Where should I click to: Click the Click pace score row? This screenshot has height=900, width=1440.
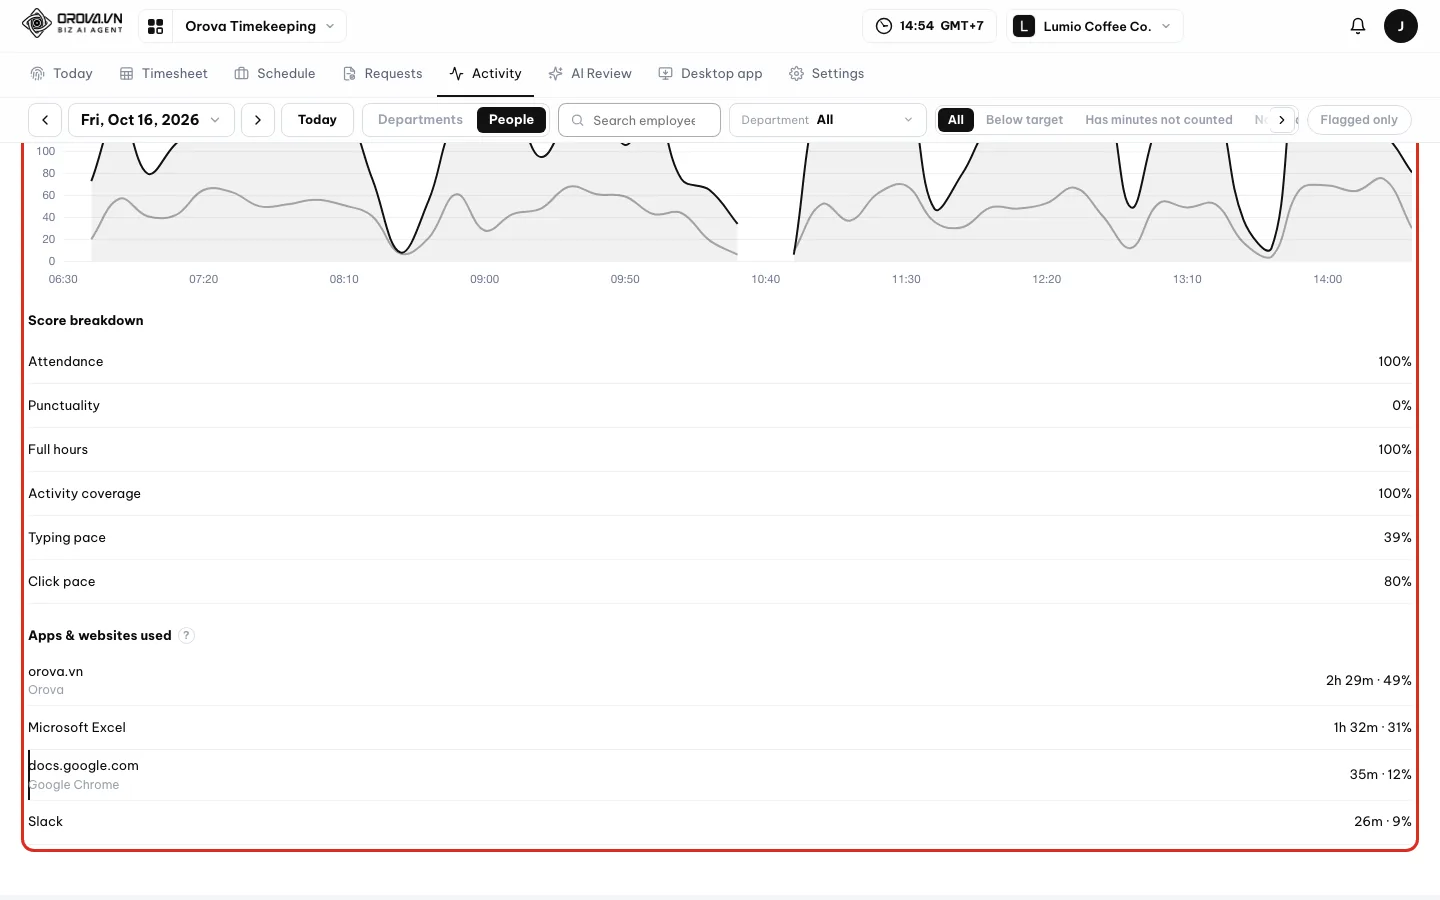point(720,582)
